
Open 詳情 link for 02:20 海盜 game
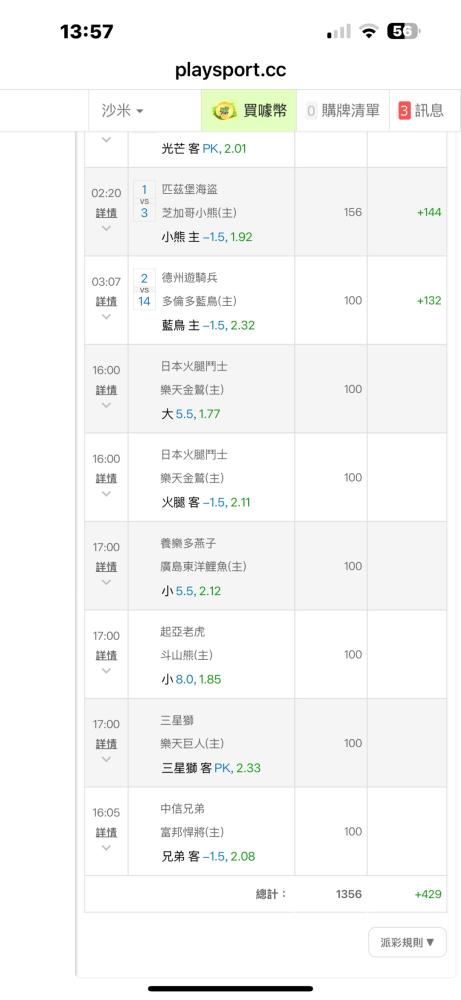click(106, 212)
